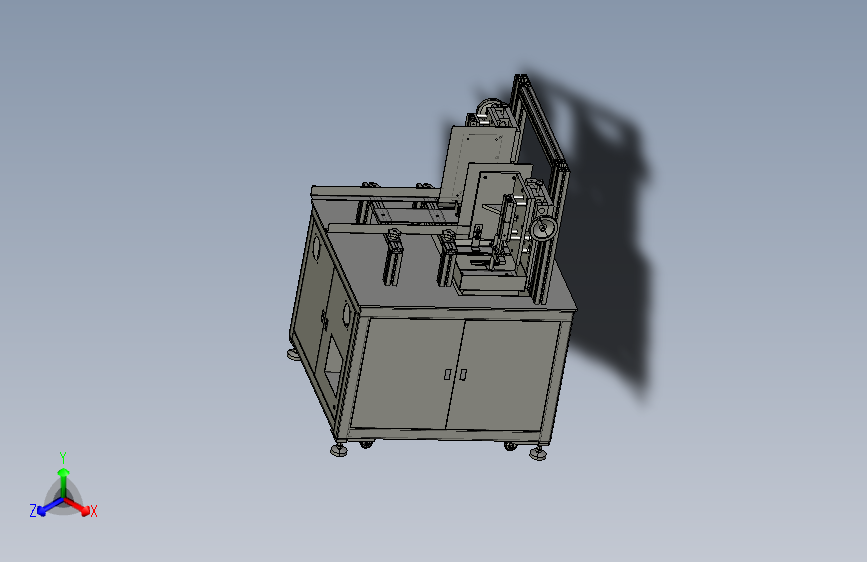The image size is (867, 562).
Task: Click the blue Z axis arrow of the triad
Action: (50, 506)
